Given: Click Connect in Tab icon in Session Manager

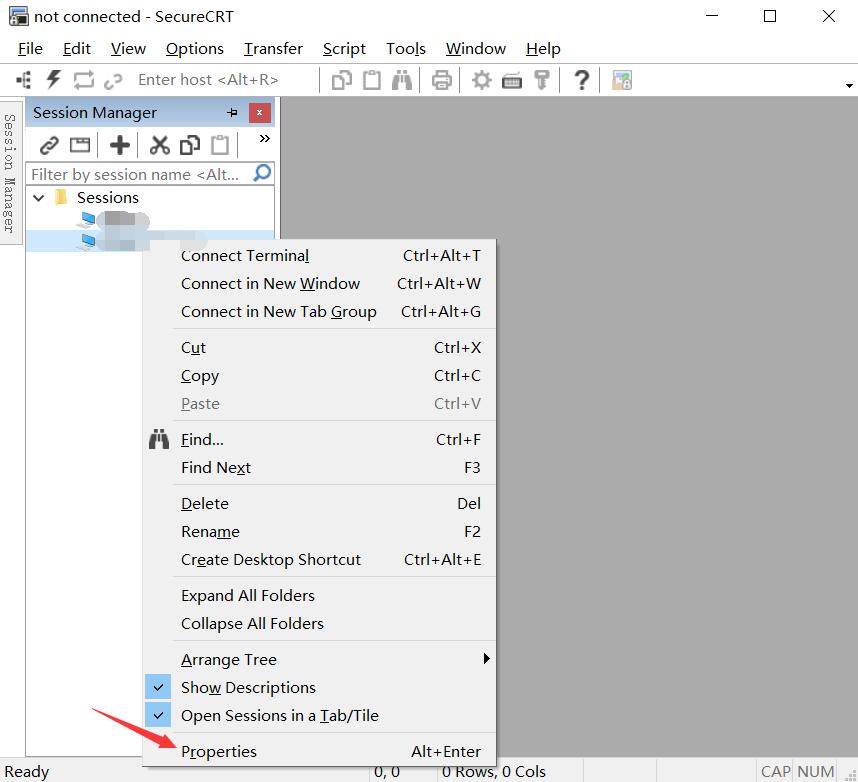Looking at the screenshot, I should [x=80, y=145].
